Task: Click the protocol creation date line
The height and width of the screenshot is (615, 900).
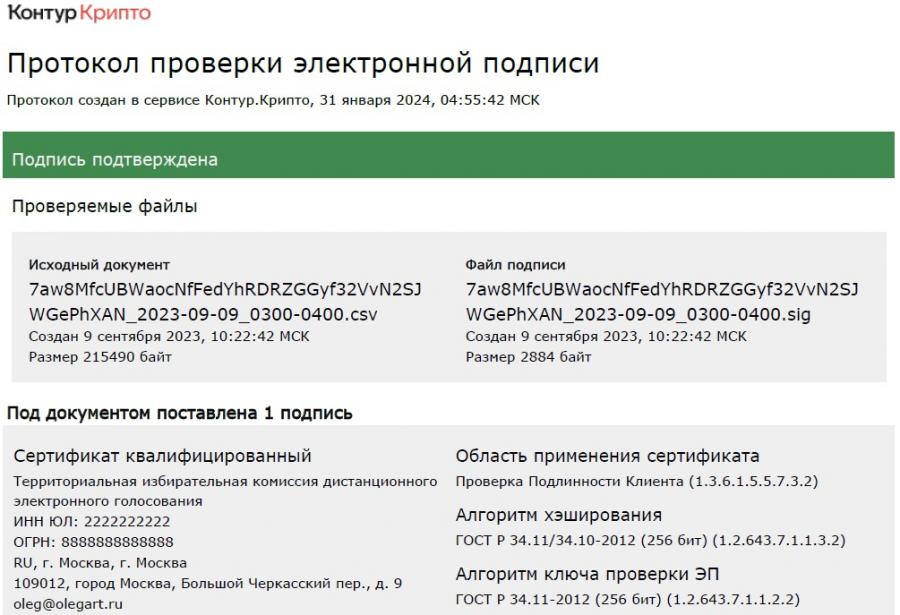Action: pos(273,100)
